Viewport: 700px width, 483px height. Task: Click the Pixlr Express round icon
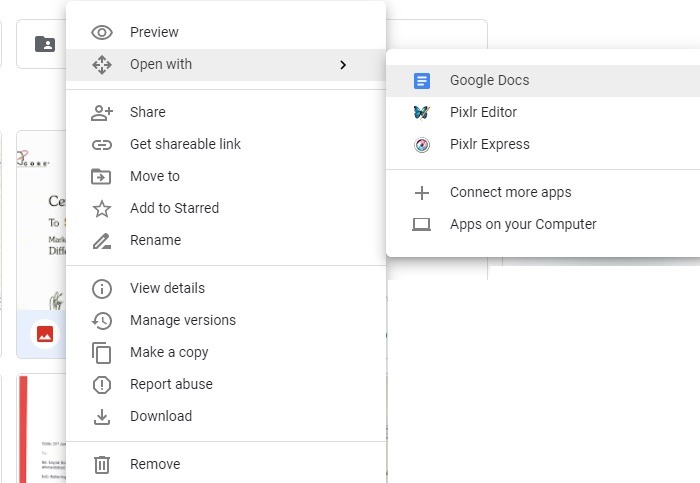click(x=422, y=145)
